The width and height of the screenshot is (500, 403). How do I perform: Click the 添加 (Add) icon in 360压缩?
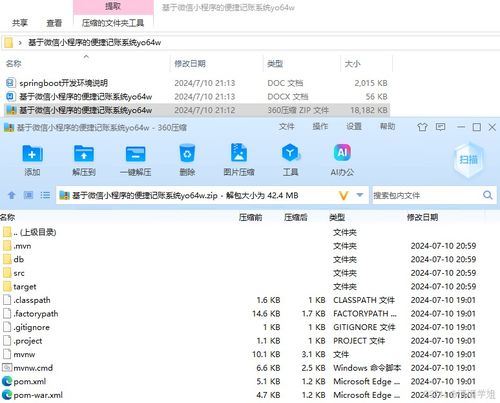click(32, 154)
